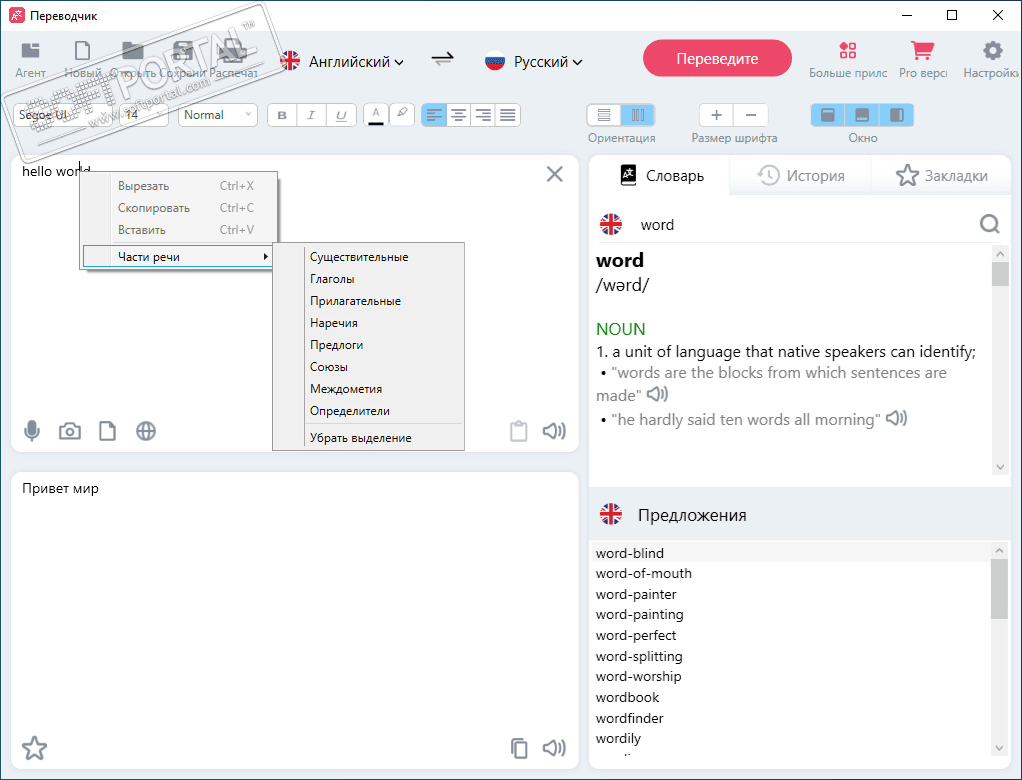The height and width of the screenshot is (780, 1022).
Task: Translate from camera image icon
Action: [70, 431]
